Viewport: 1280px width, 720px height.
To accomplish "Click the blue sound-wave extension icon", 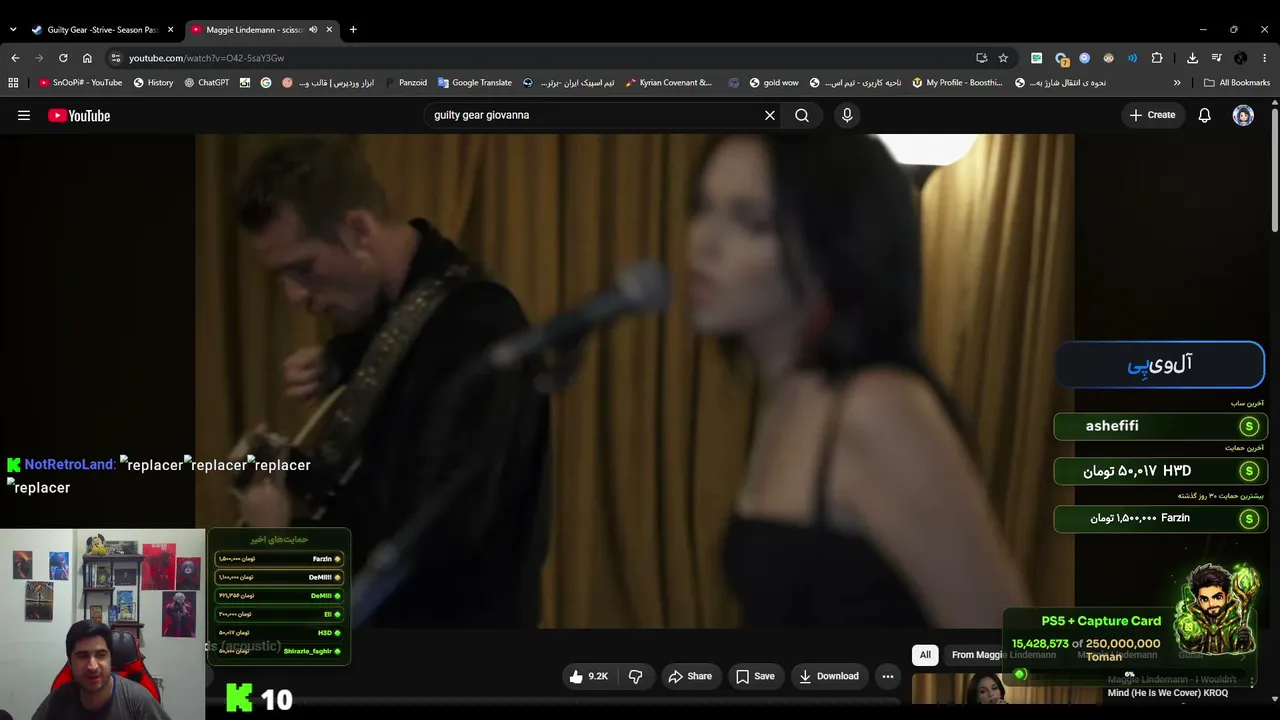I will (1132, 58).
